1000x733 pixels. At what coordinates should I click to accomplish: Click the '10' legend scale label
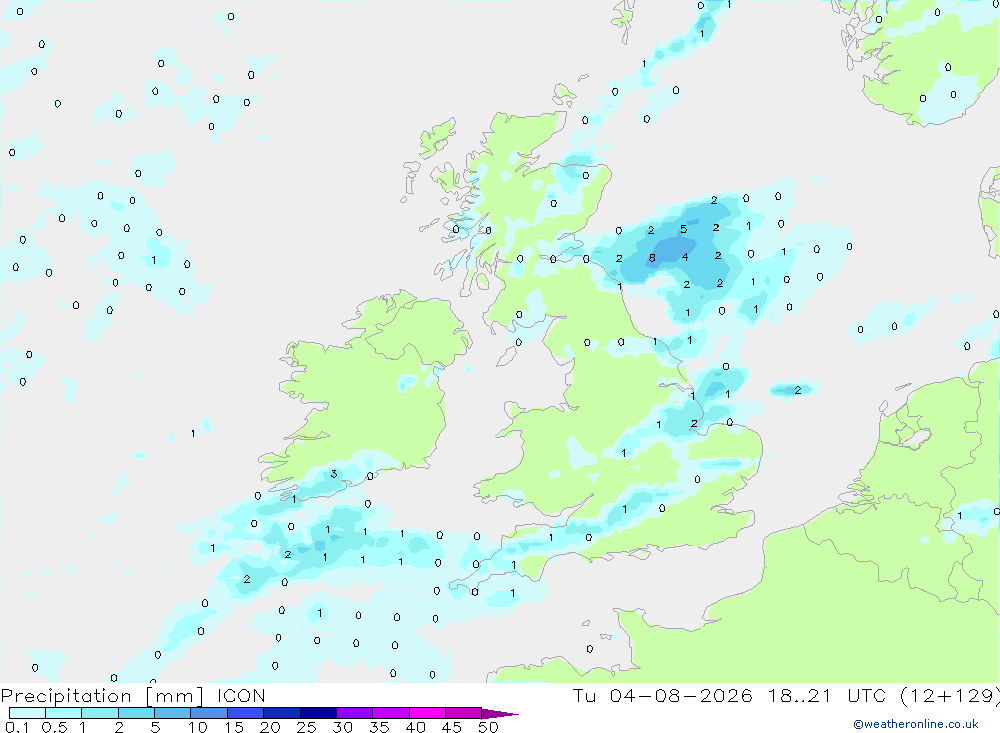[198, 727]
